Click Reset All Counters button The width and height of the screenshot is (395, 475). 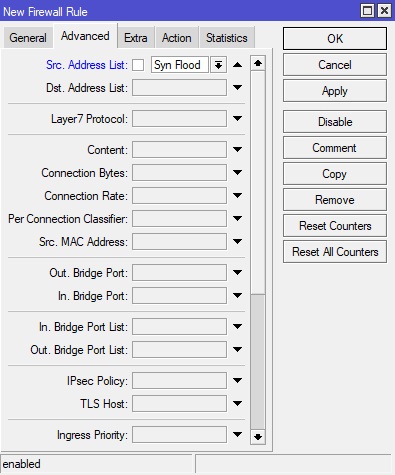[335, 252]
